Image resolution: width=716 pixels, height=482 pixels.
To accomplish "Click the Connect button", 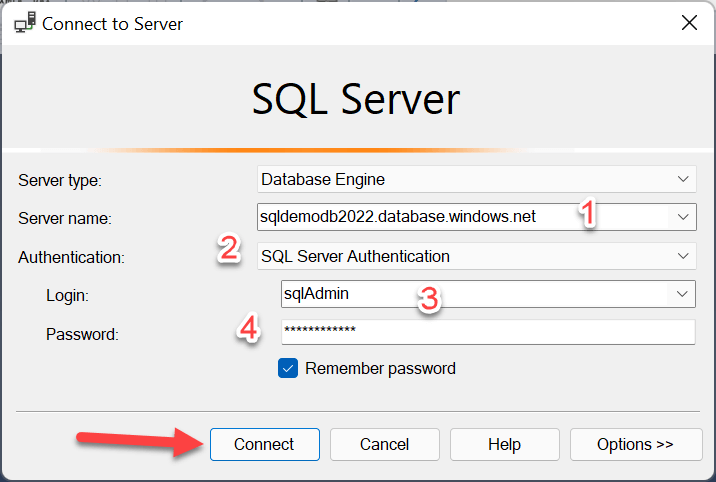I will point(265,444).
